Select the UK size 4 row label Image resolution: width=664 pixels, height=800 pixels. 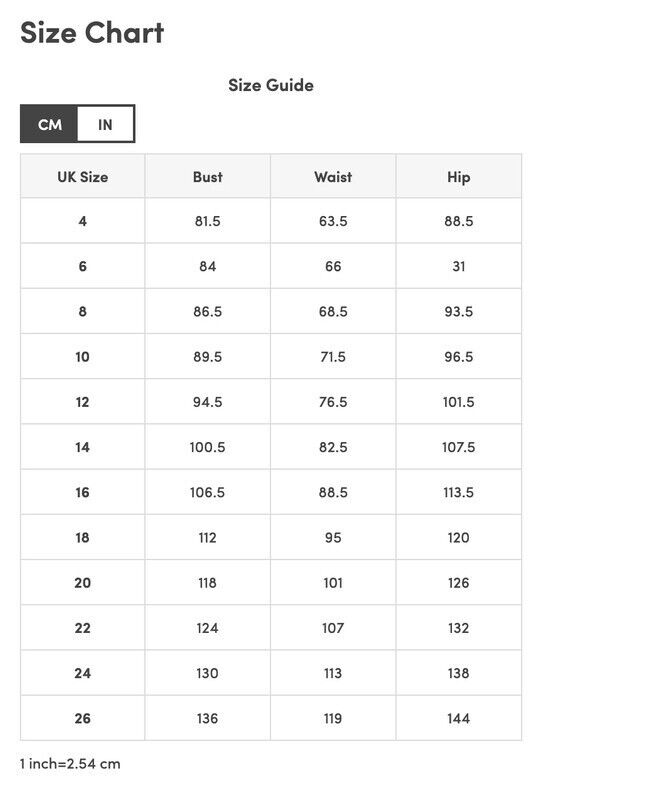pyautogui.click(x=82, y=221)
